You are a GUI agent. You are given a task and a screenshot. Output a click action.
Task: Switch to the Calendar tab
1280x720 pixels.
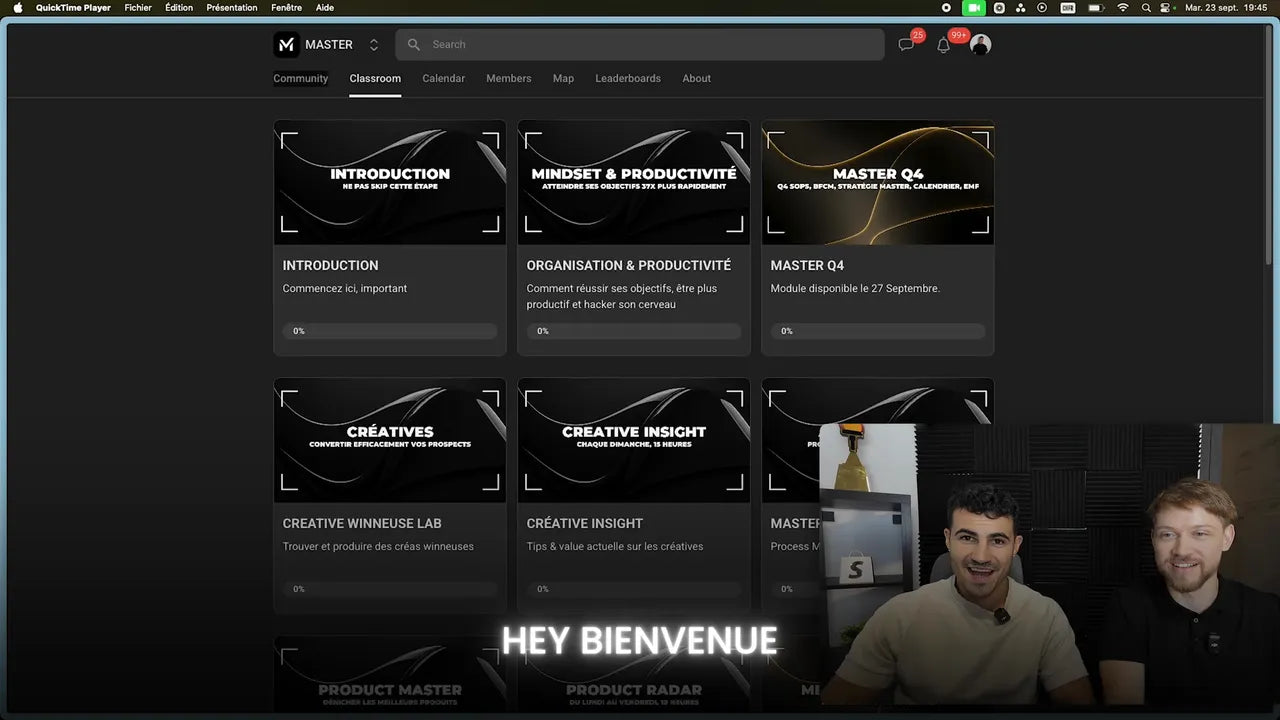[x=443, y=78]
